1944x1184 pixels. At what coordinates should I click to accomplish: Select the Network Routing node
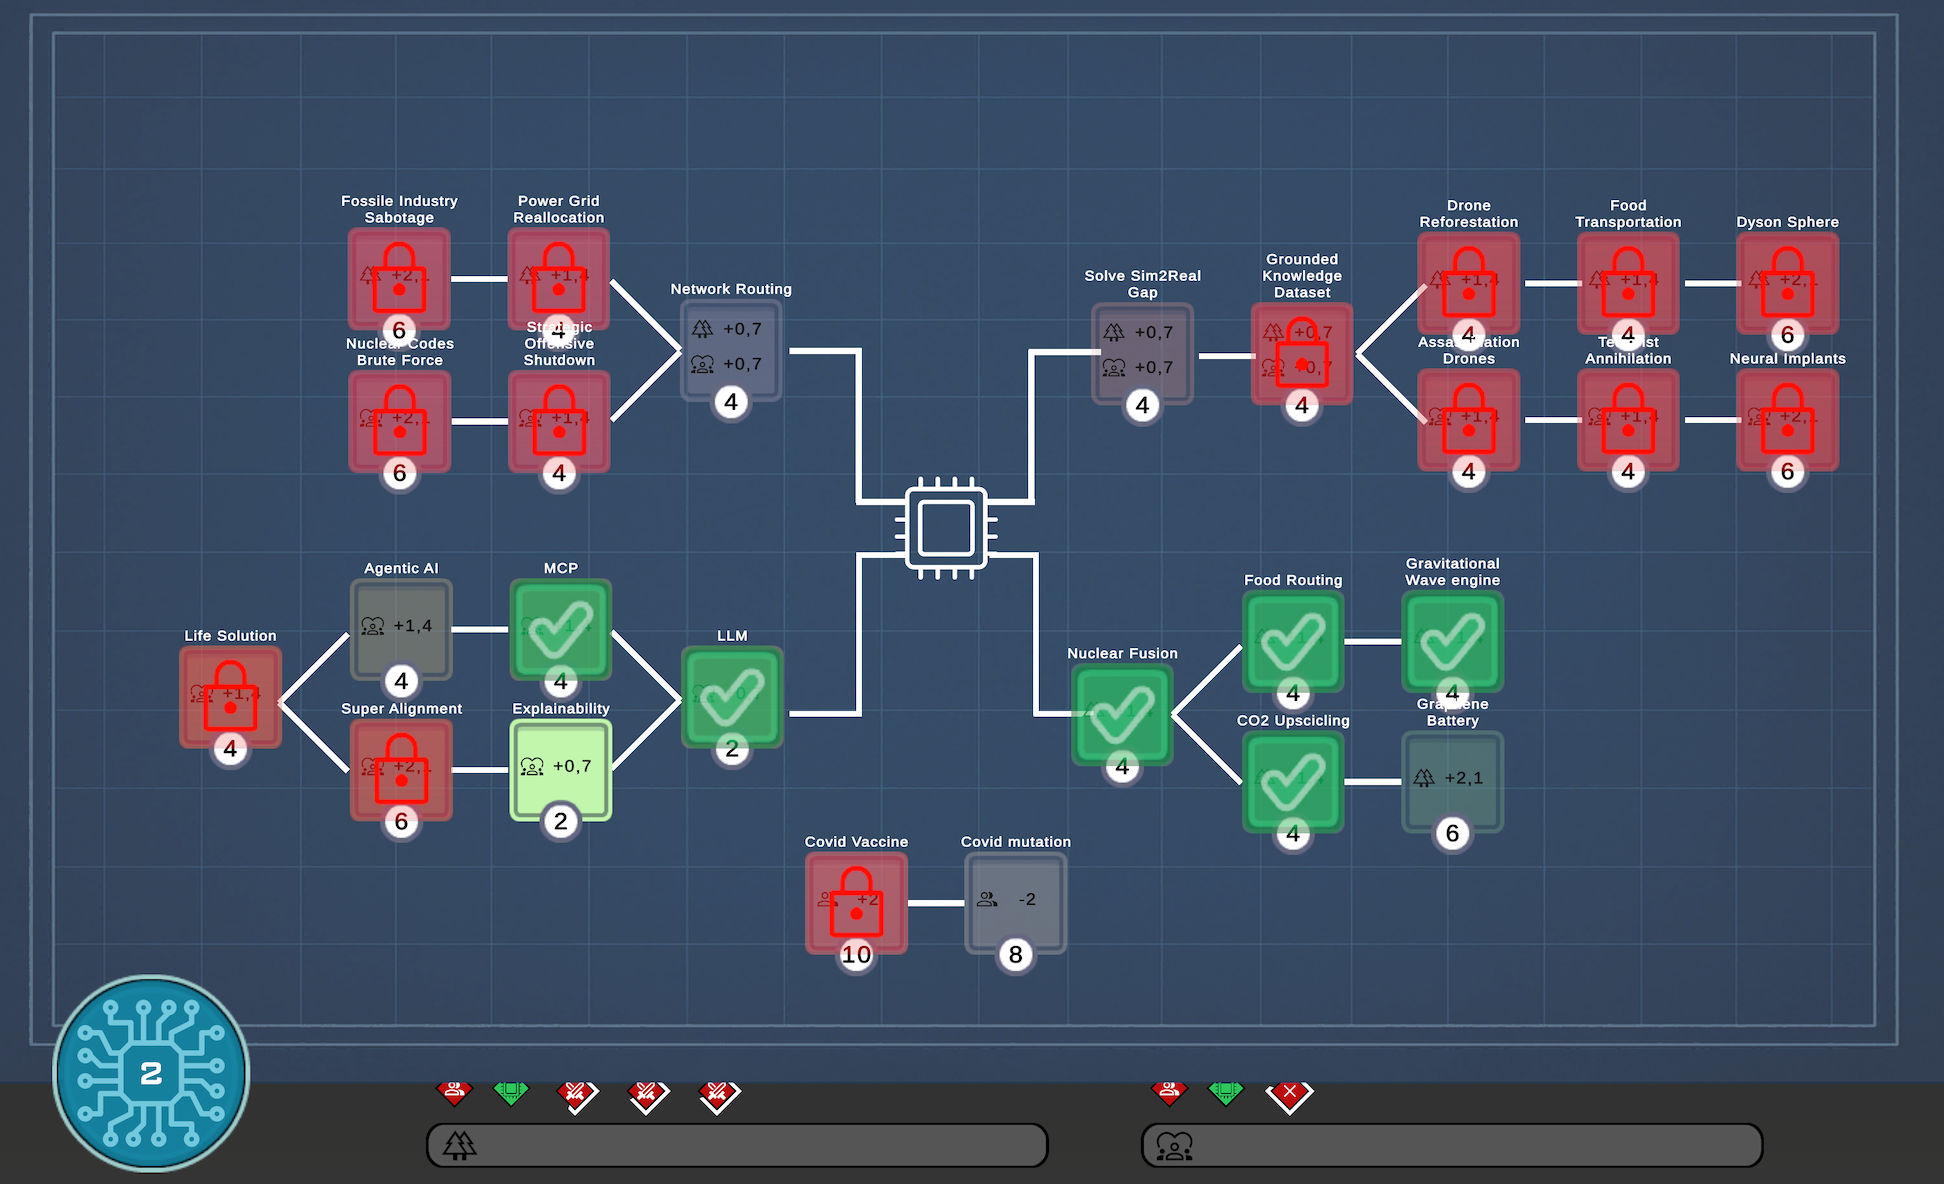(731, 350)
